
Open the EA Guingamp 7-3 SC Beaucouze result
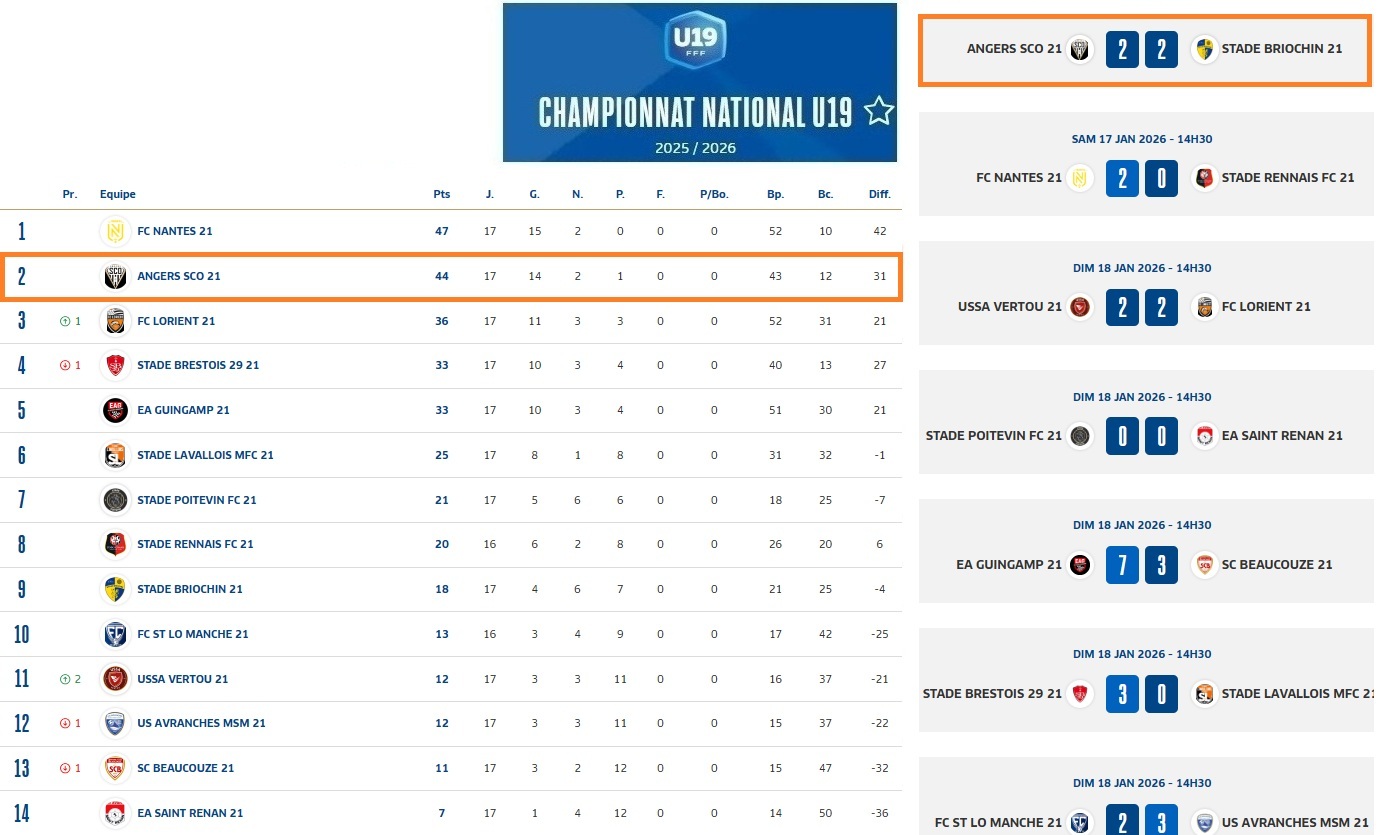(1141, 565)
